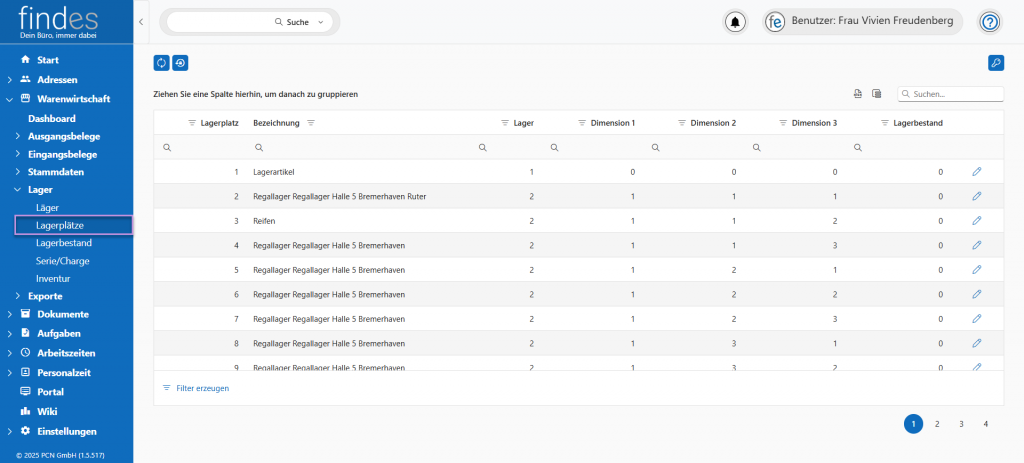Go to page 2 of the table
The image size is (1024, 463).
point(937,424)
